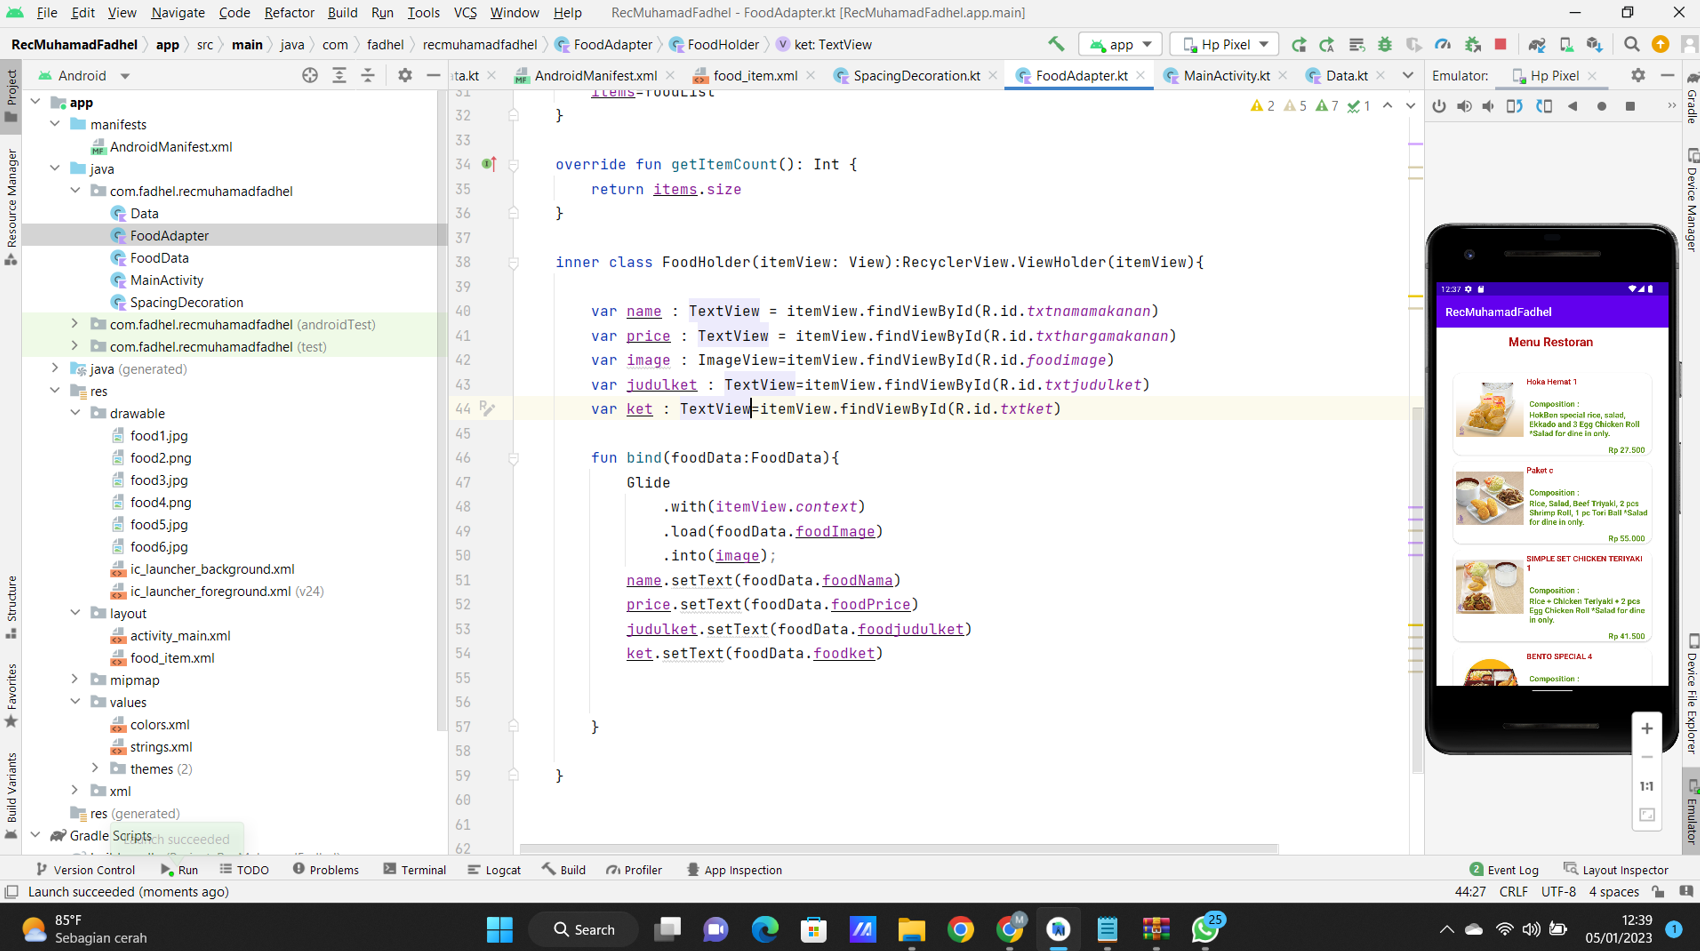This screenshot has width=1700, height=951.
Task: Open the Terminal tool window
Action: 414,870
